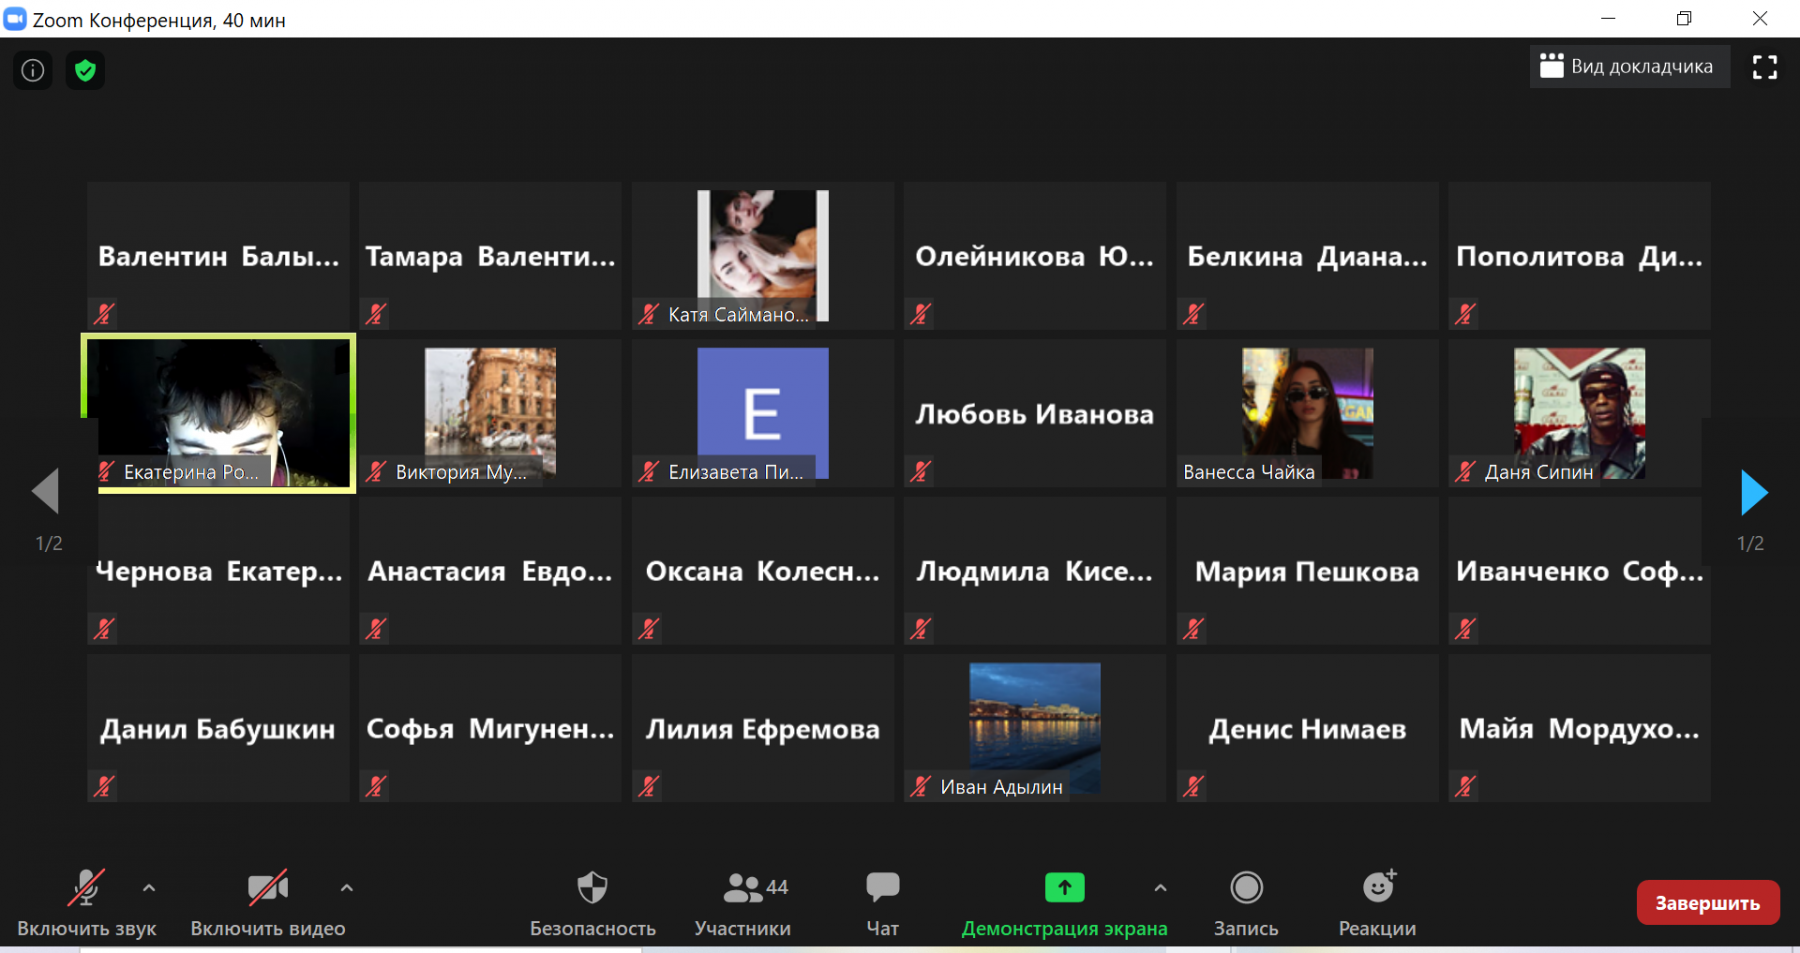Open the Участники participants panel
Viewport: 1800px width, 953px height.
point(742,903)
